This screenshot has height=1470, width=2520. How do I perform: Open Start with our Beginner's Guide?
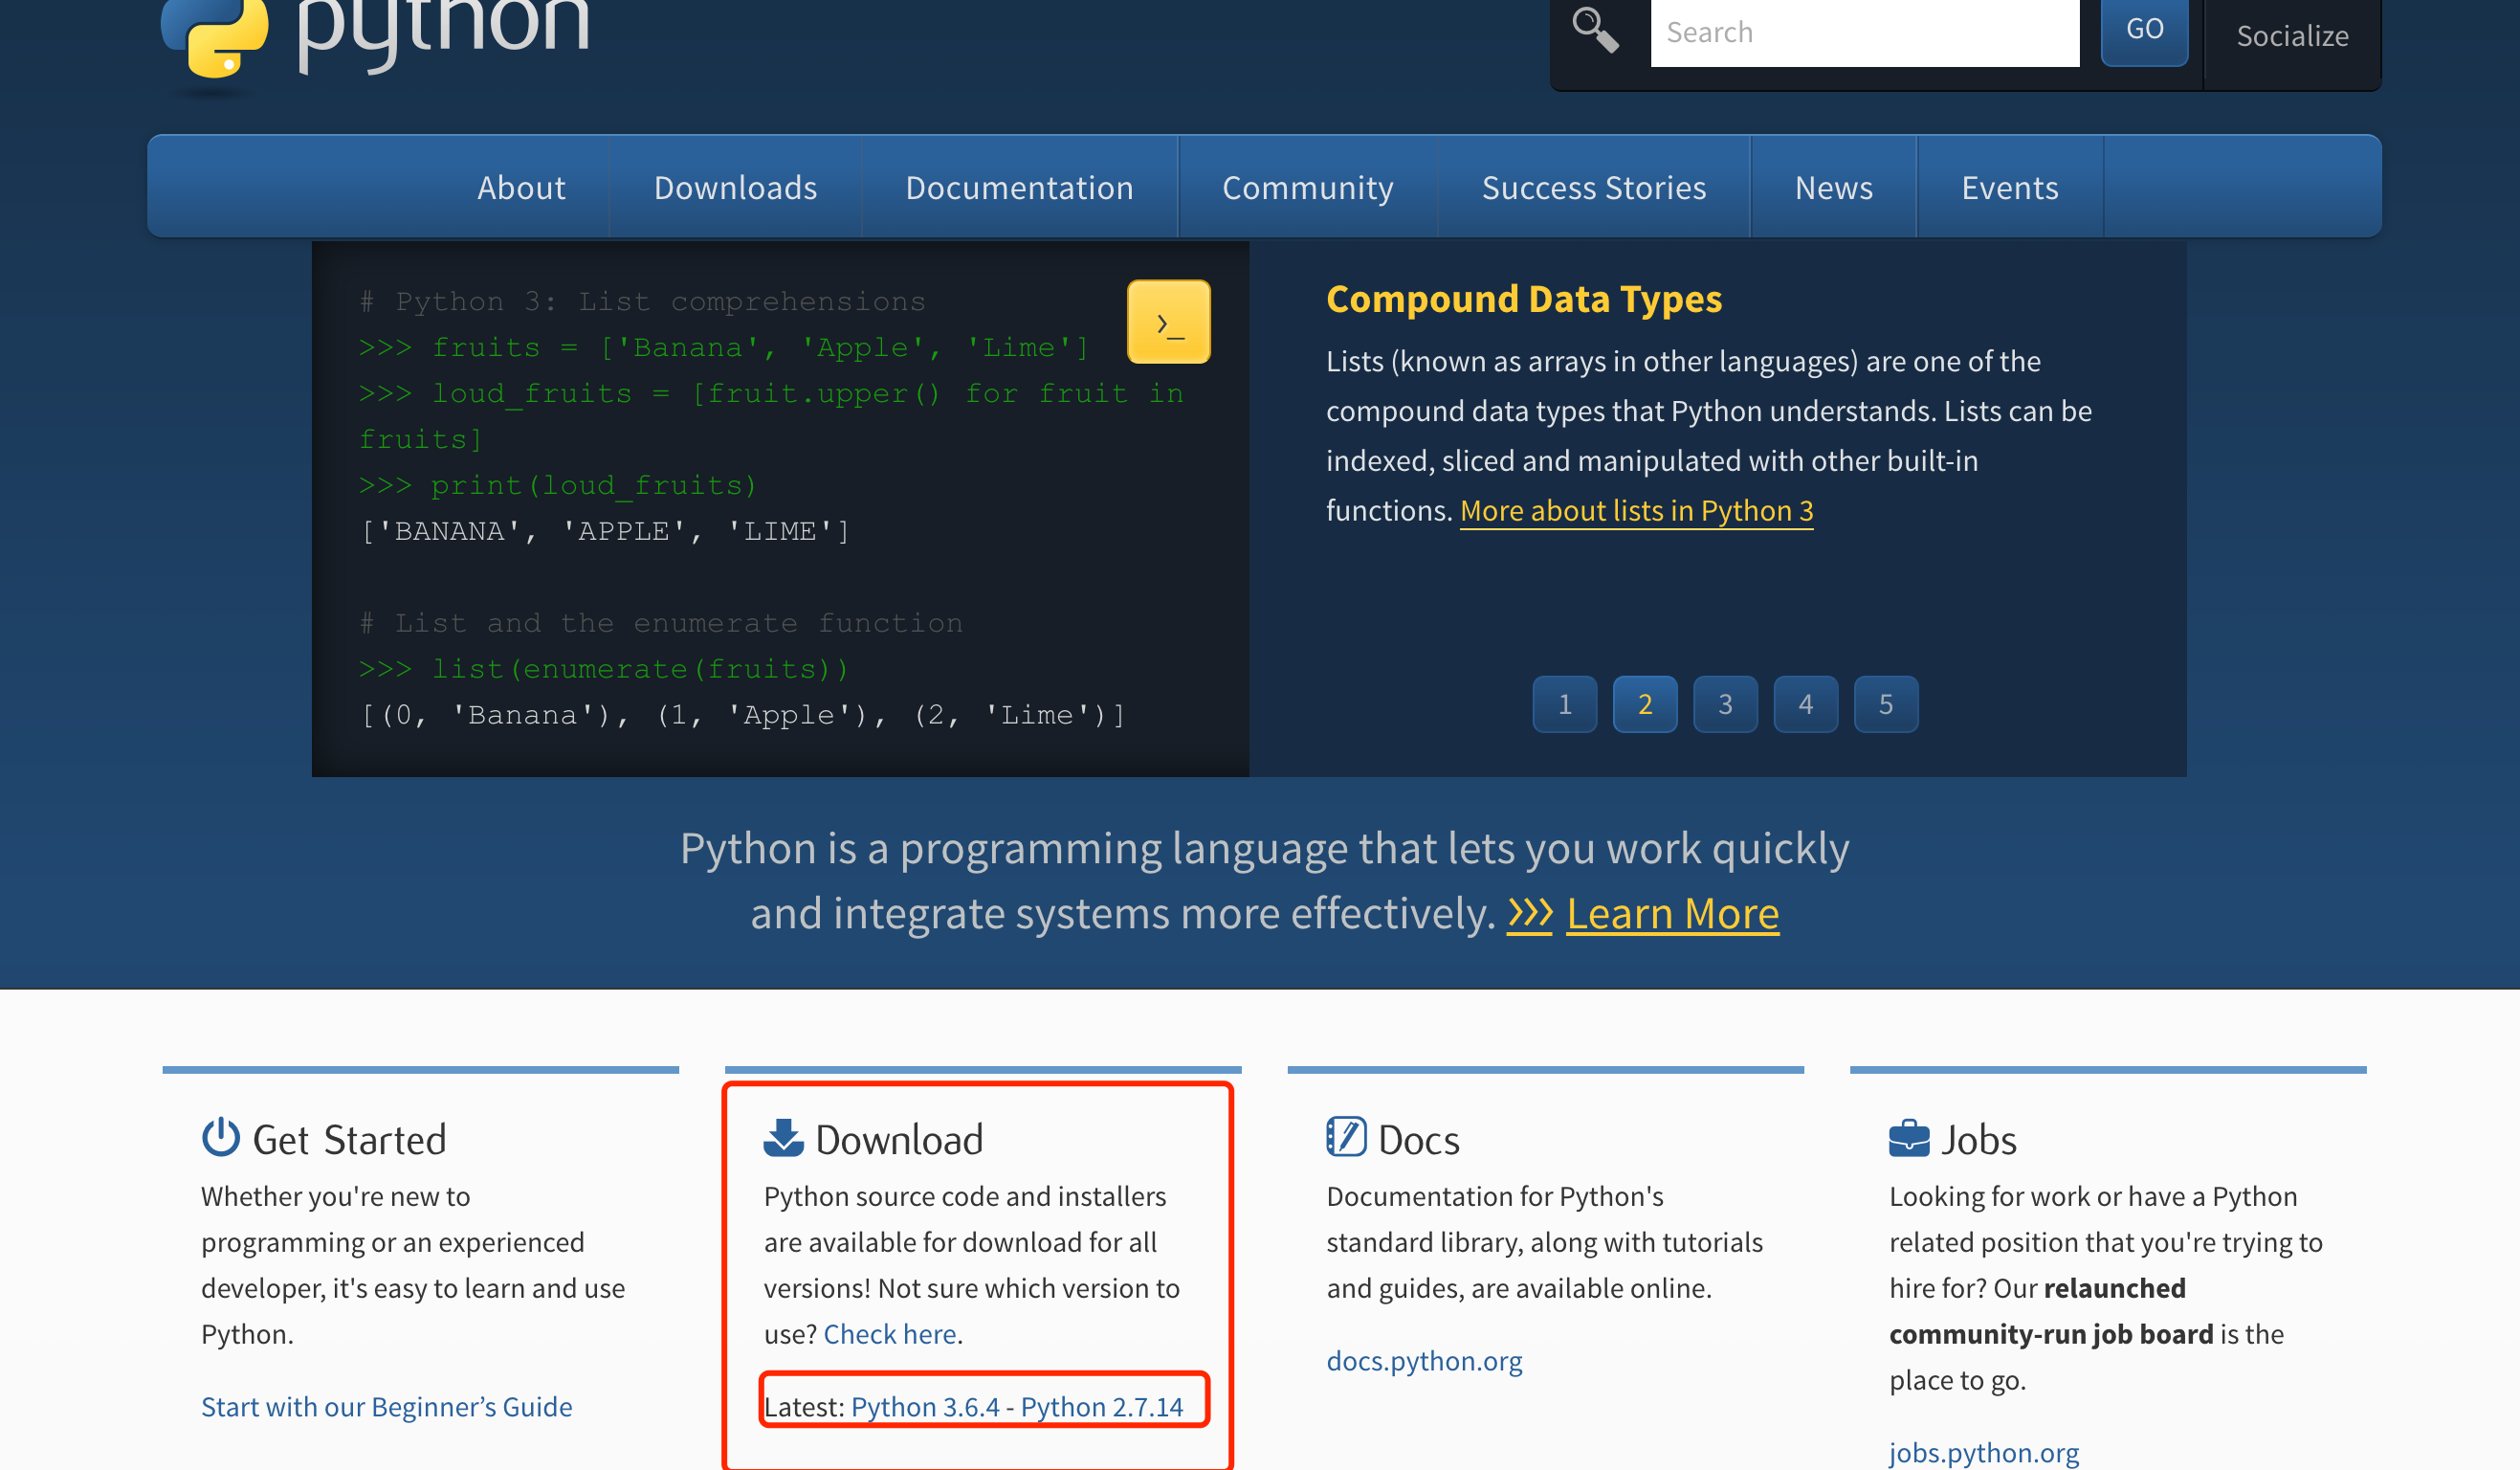pyautogui.click(x=387, y=1407)
